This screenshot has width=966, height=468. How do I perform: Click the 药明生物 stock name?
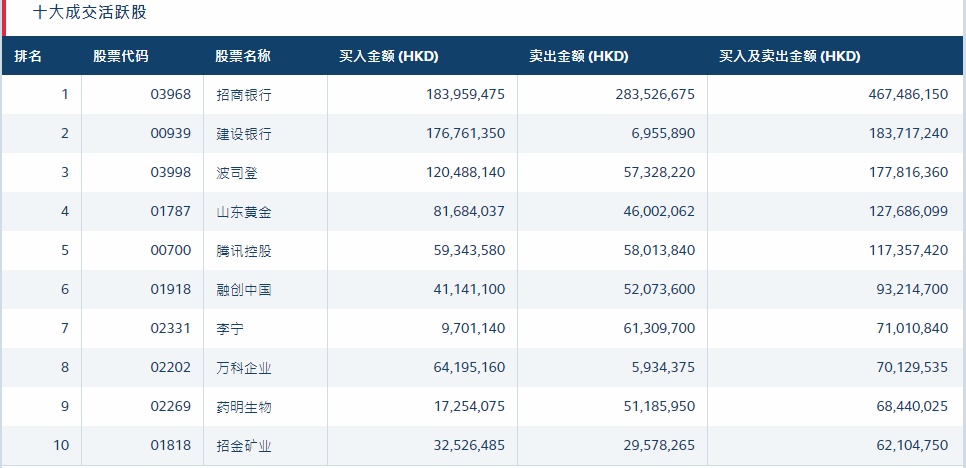pyautogui.click(x=244, y=406)
